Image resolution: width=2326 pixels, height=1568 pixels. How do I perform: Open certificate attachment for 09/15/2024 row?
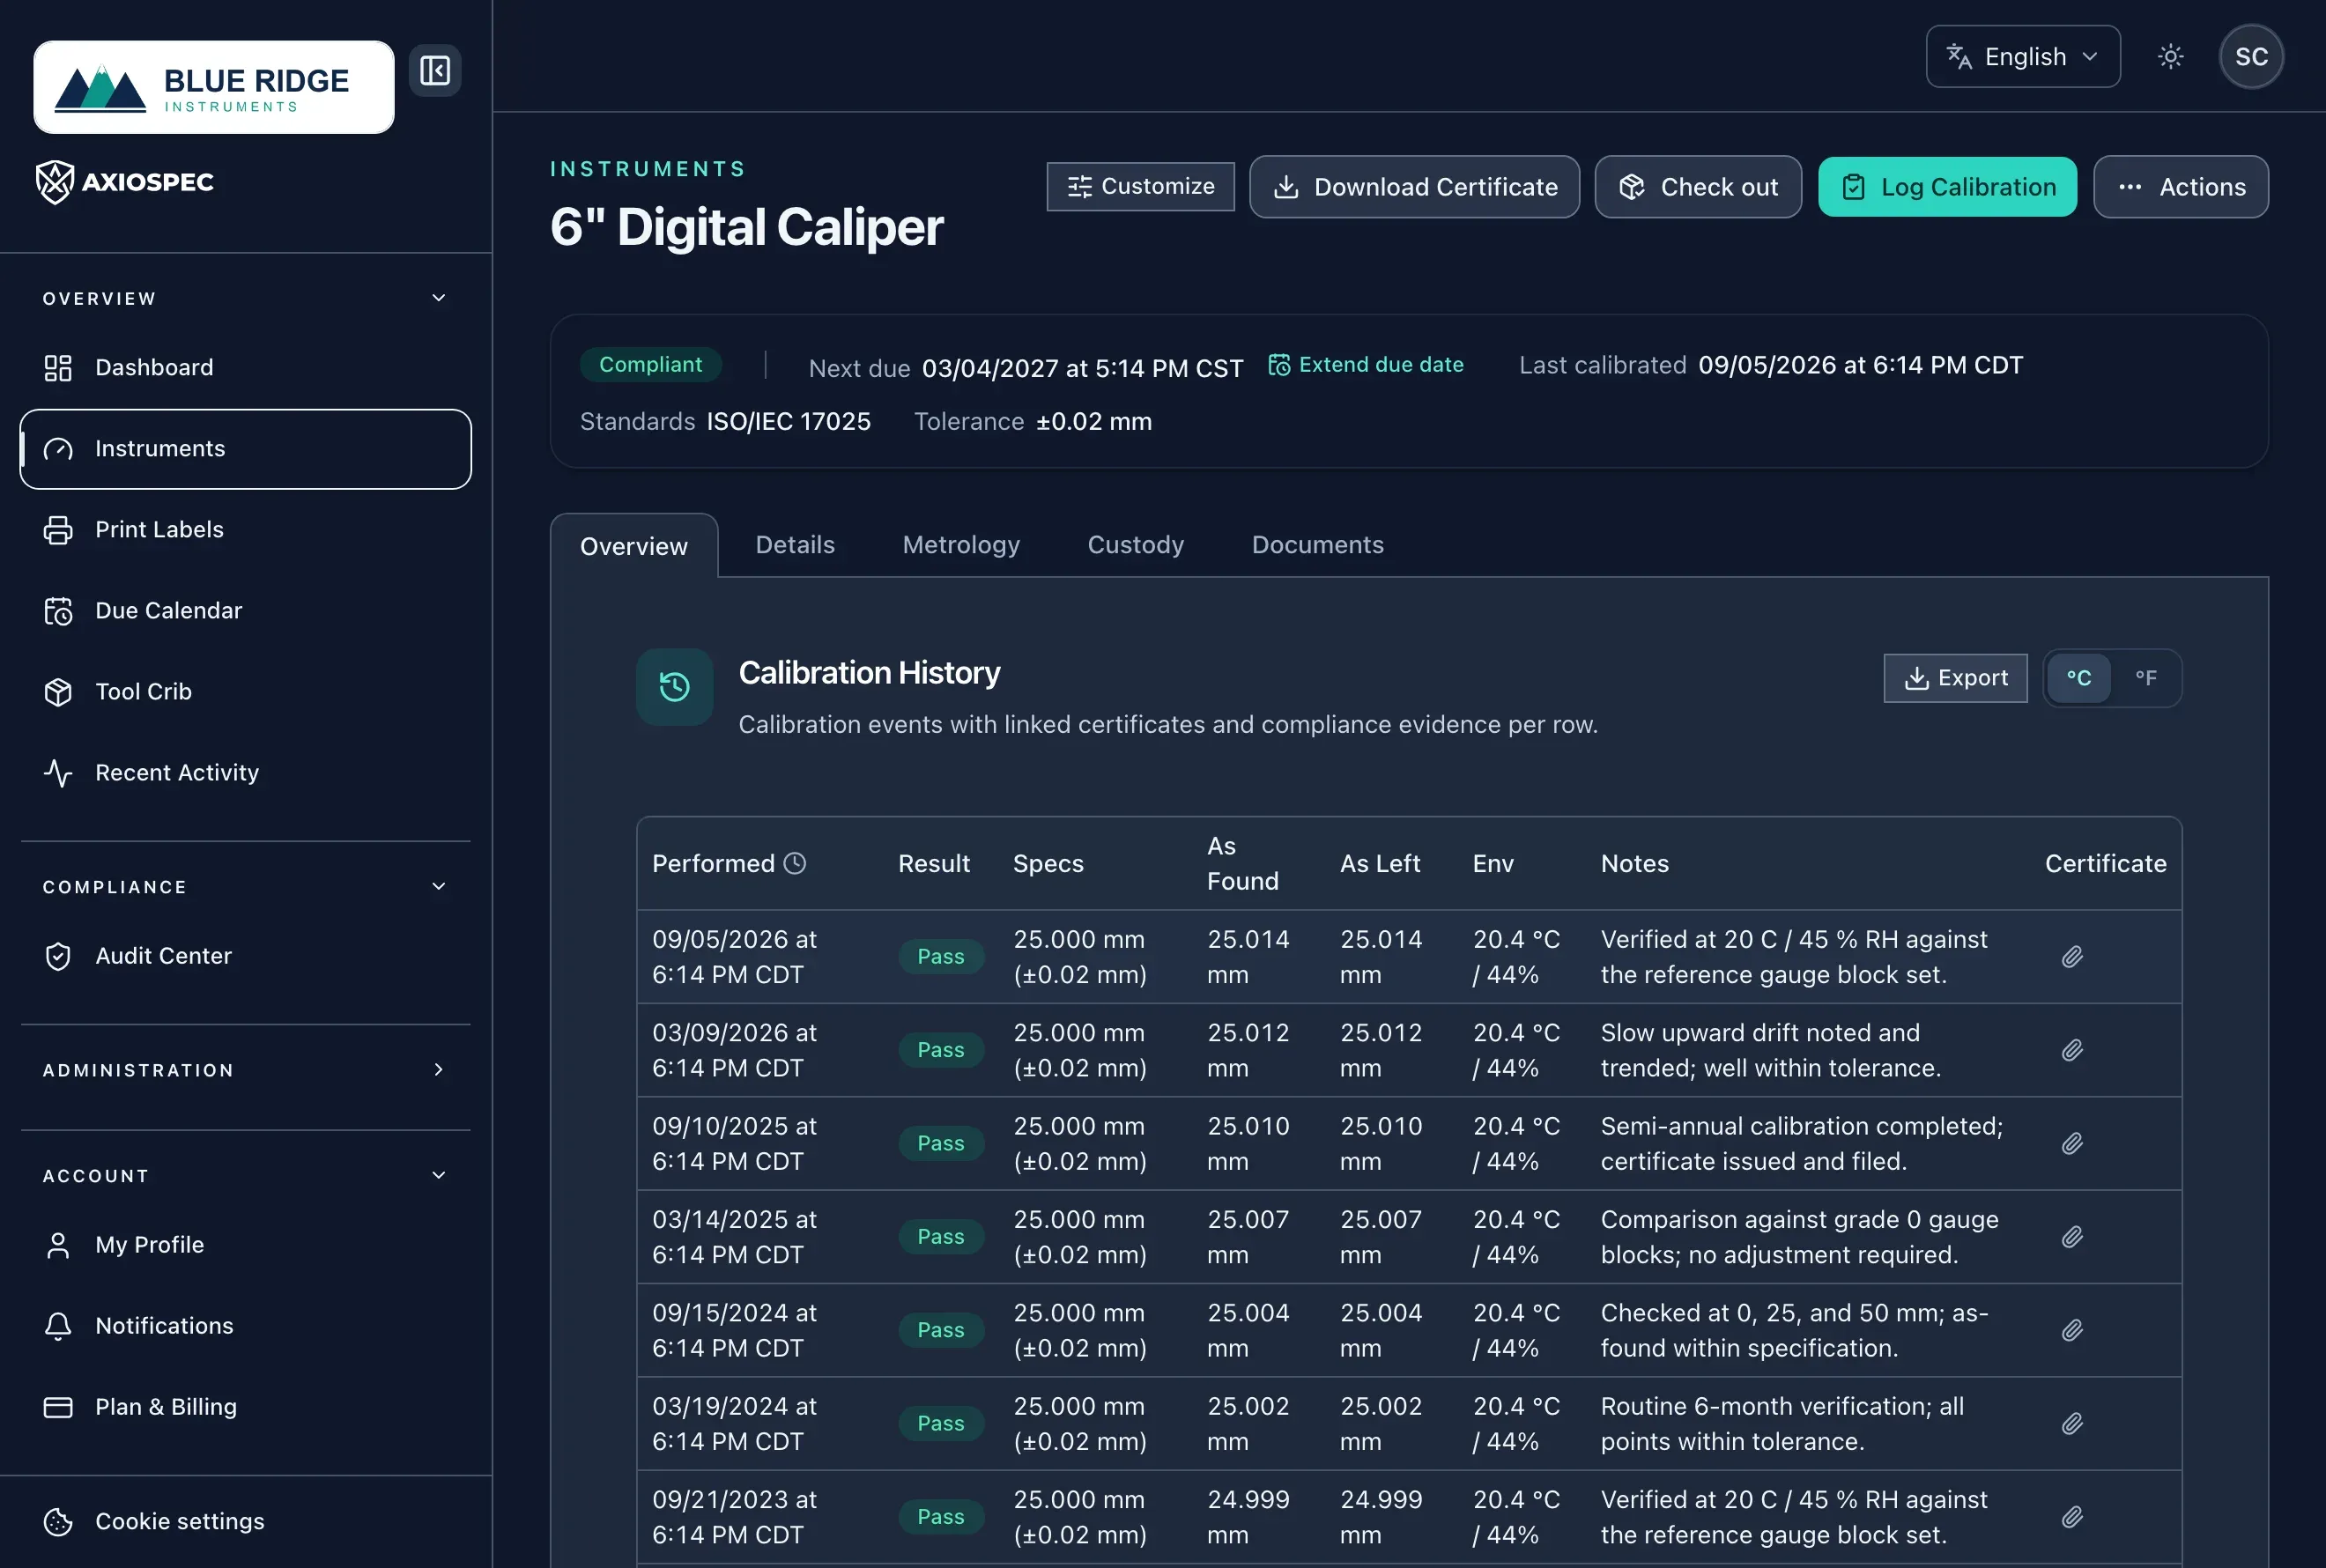(2072, 1330)
